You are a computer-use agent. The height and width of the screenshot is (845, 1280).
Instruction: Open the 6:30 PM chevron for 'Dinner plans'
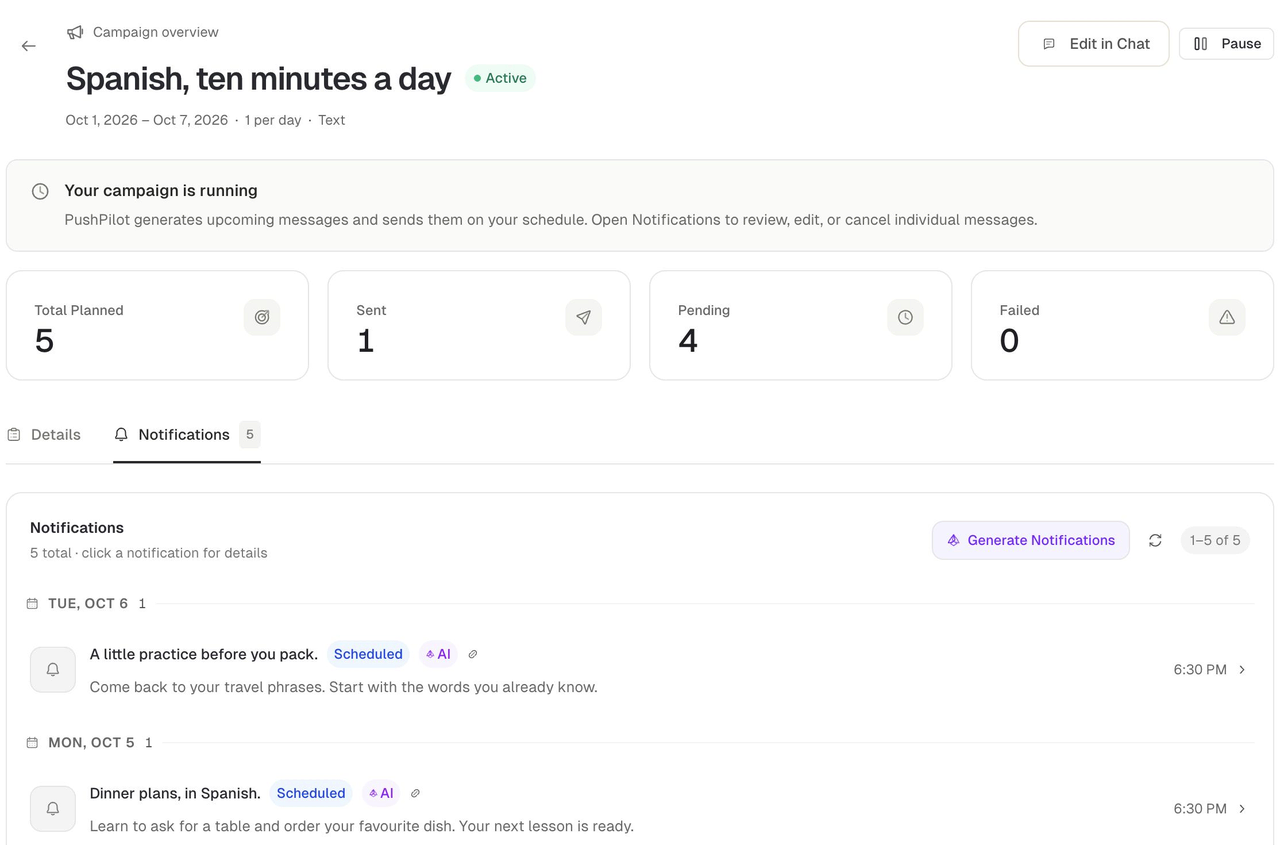coord(1242,809)
